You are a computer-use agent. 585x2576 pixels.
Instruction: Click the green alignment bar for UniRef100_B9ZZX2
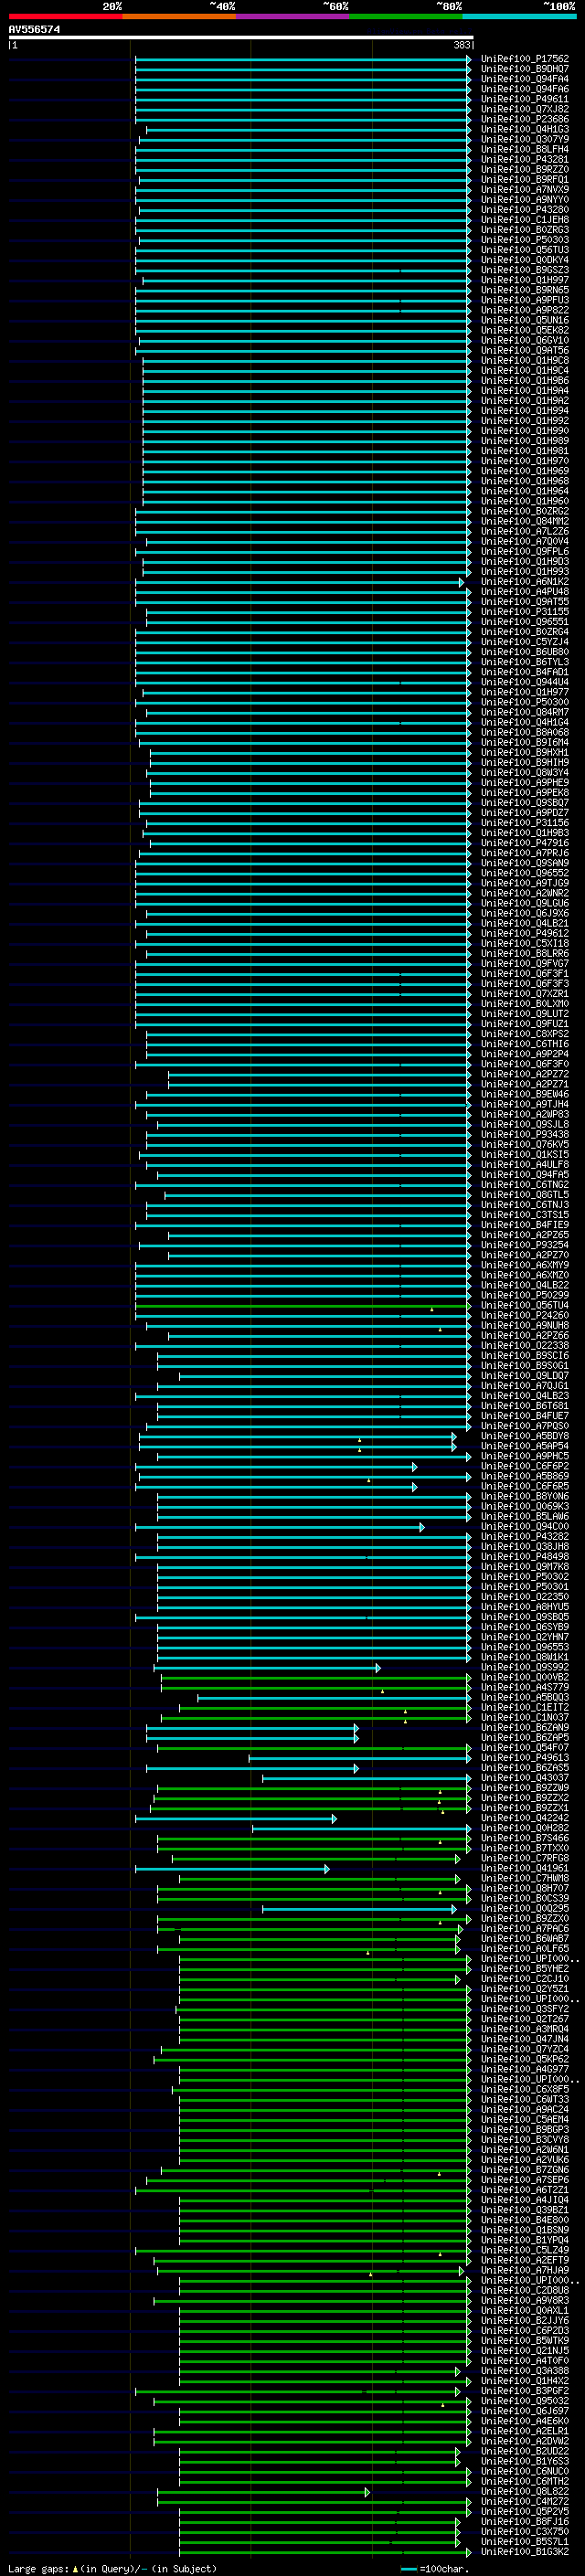pyautogui.click(x=312, y=1797)
